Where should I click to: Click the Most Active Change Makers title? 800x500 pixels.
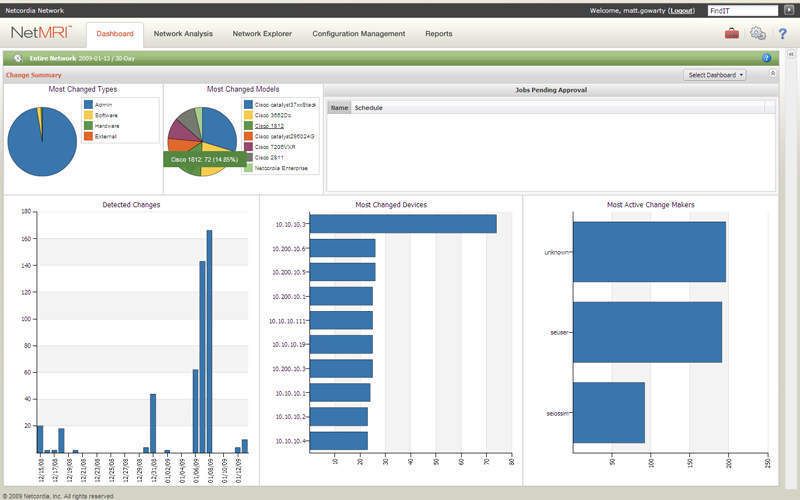(x=651, y=205)
